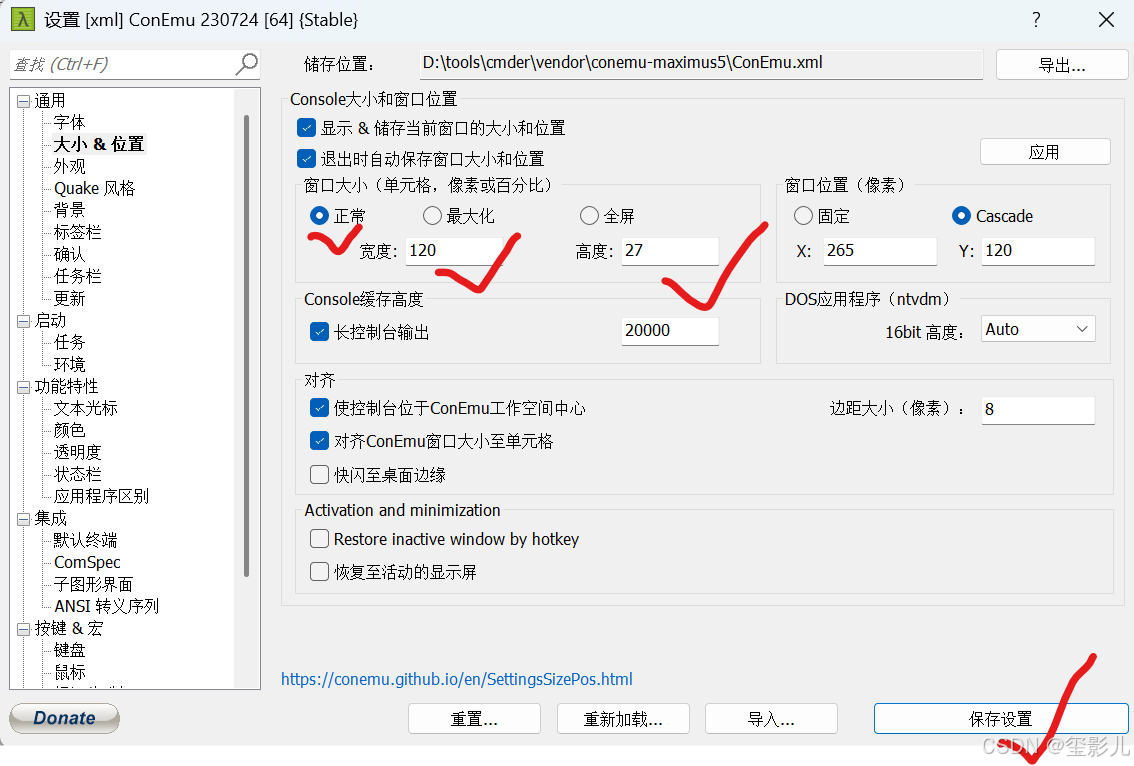Screen dimensions: 1134x766
Task: Open the 文本光标 settings page
Action: point(85,408)
